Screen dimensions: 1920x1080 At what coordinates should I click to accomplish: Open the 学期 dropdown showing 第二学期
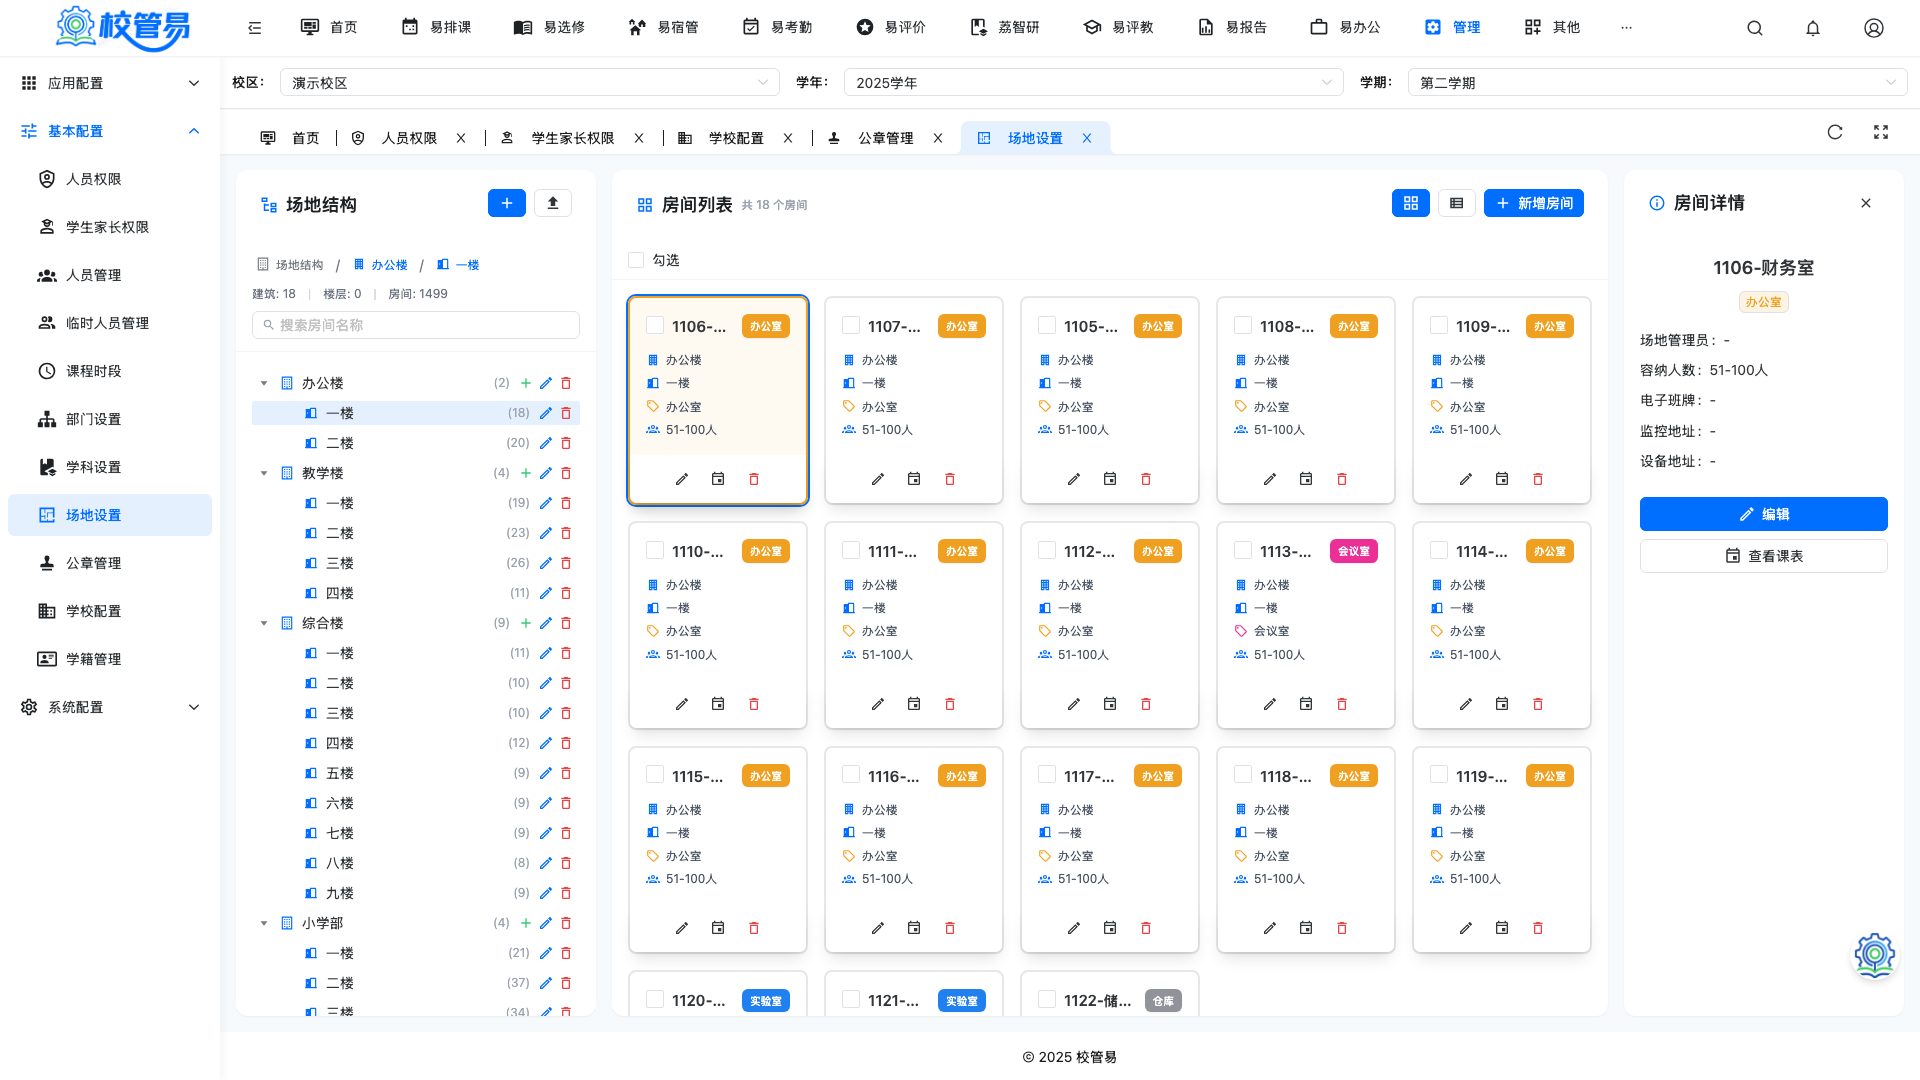click(x=1657, y=83)
